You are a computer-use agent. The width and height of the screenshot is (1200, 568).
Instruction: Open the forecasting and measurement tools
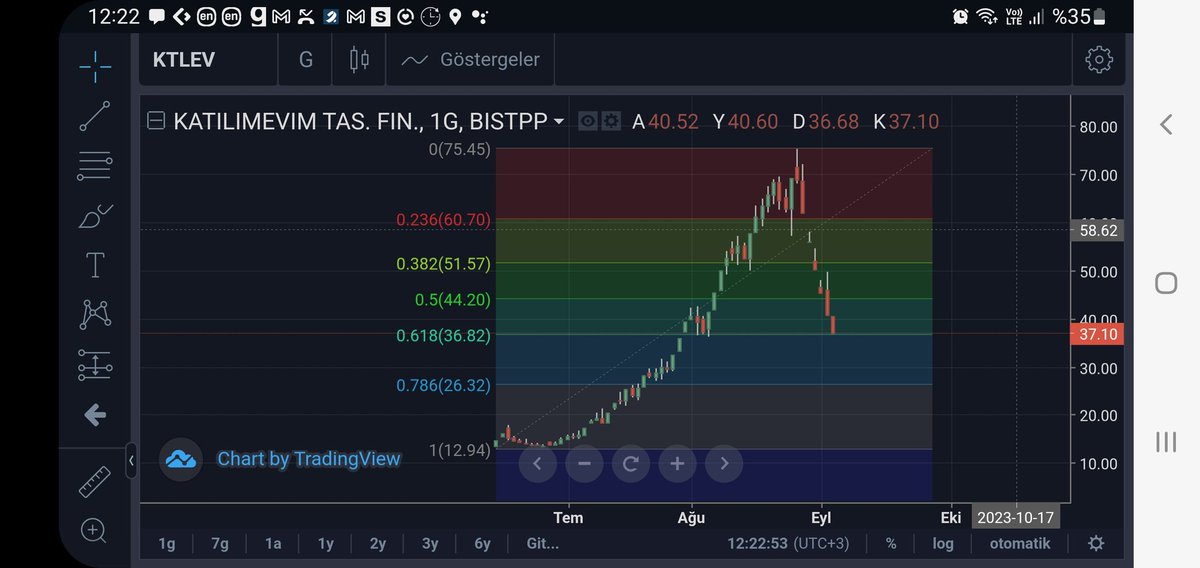click(95, 365)
